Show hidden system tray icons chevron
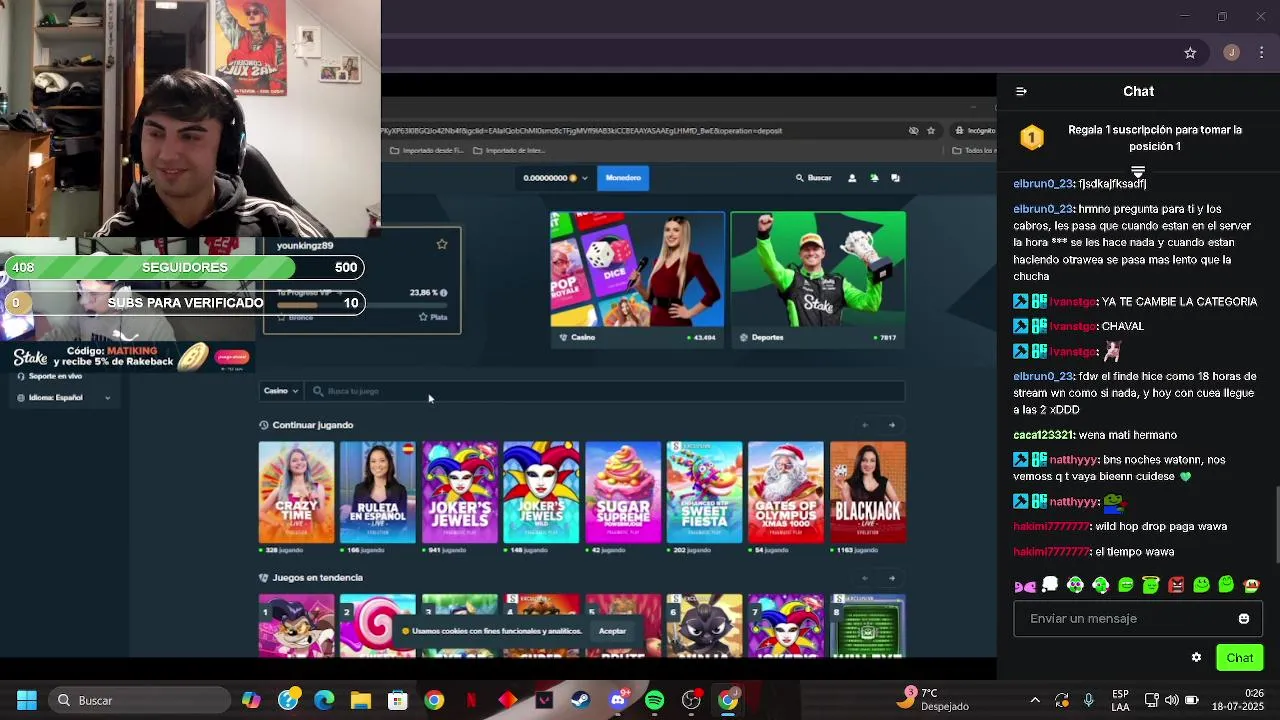Image resolution: width=1280 pixels, height=720 pixels. (1035, 700)
